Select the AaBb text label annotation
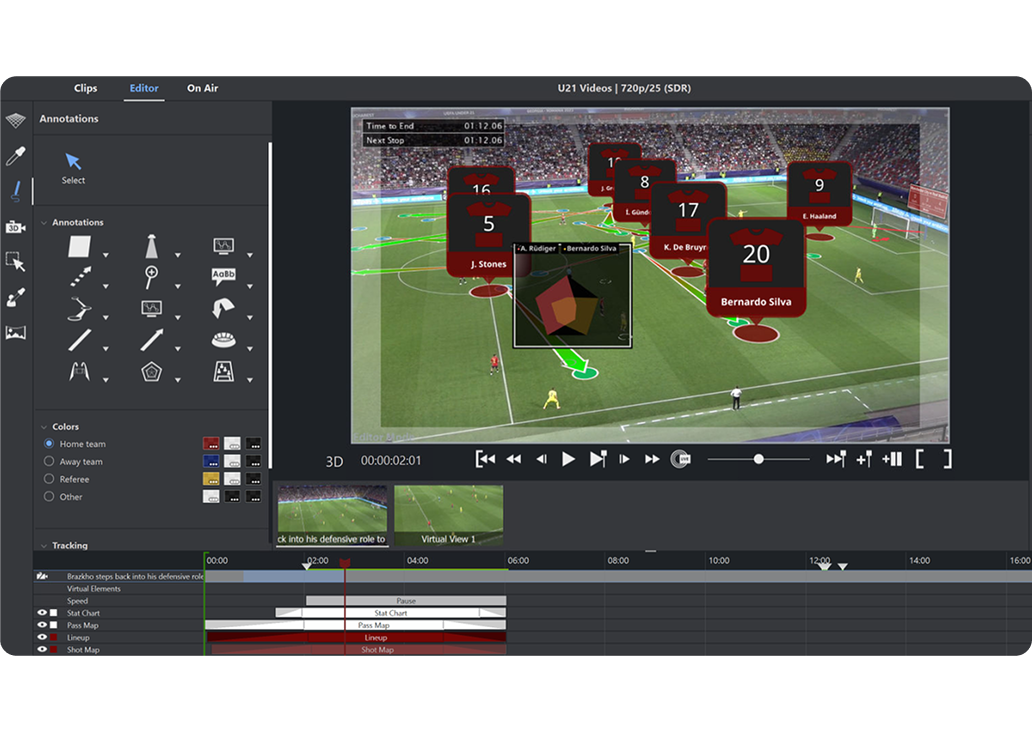1032x732 pixels. point(223,277)
